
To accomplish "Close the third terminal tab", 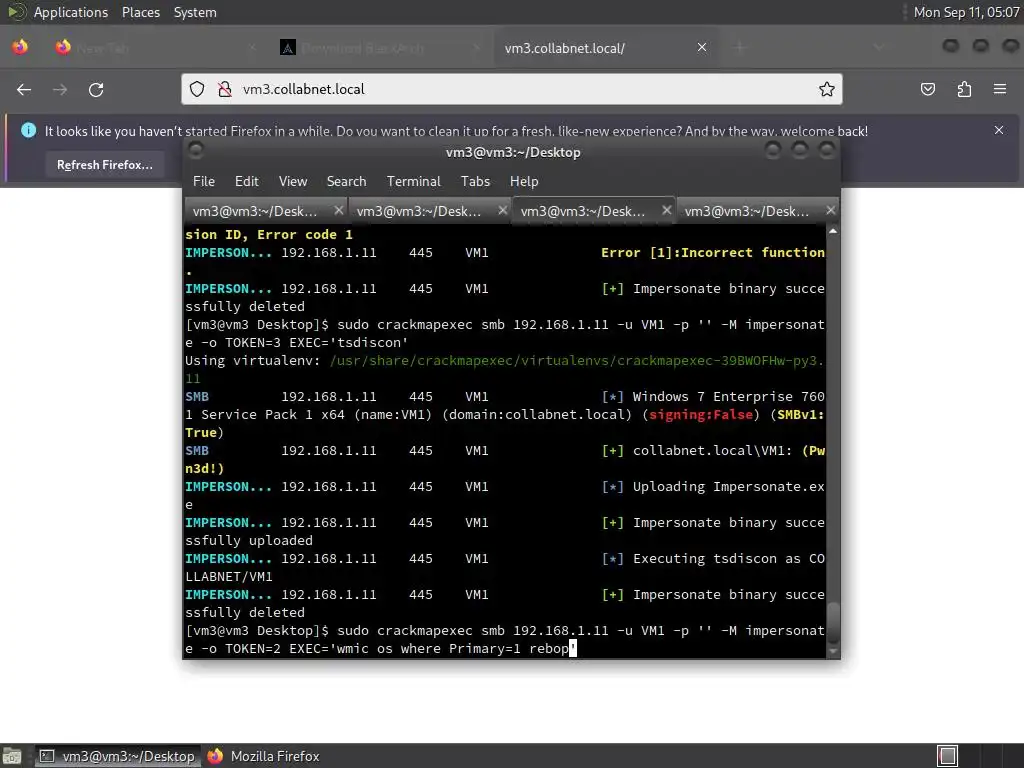I will pyautogui.click(x=666, y=210).
